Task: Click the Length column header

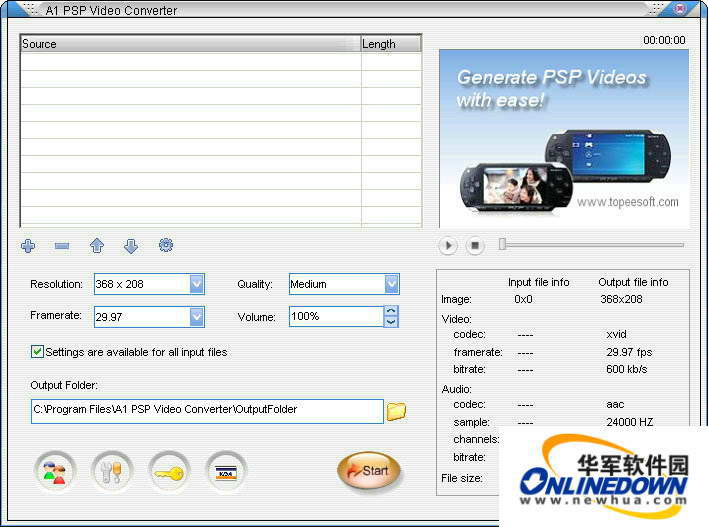Action: (391, 44)
